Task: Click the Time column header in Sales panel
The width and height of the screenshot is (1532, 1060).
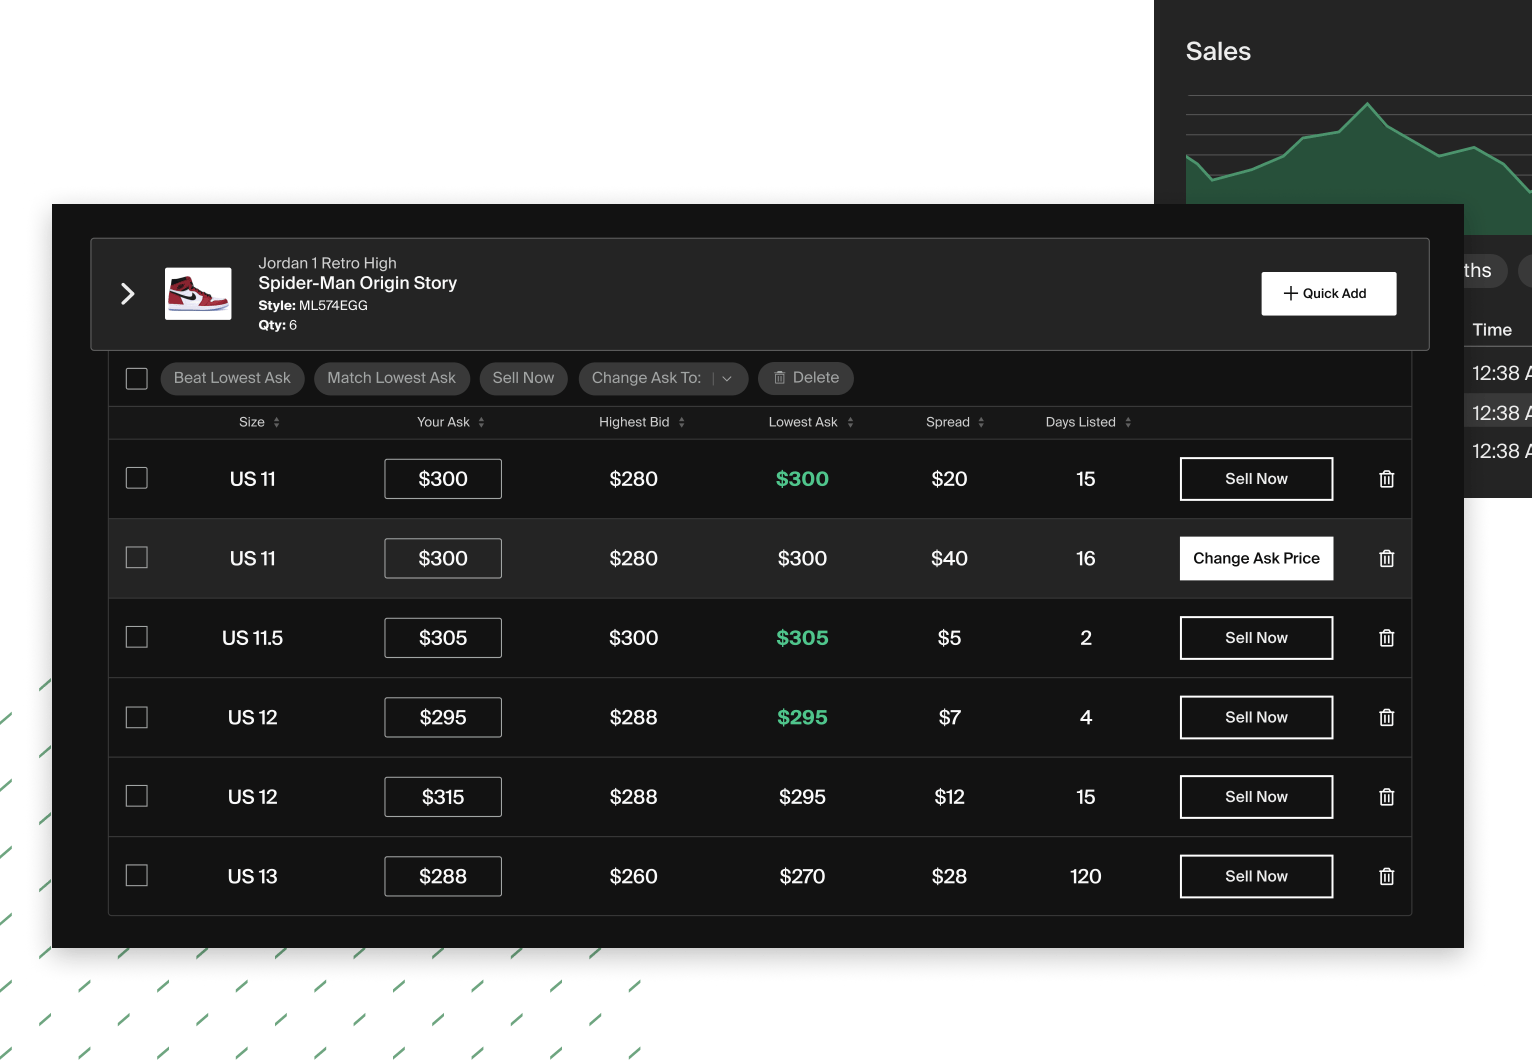Action: [x=1492, y=330]
